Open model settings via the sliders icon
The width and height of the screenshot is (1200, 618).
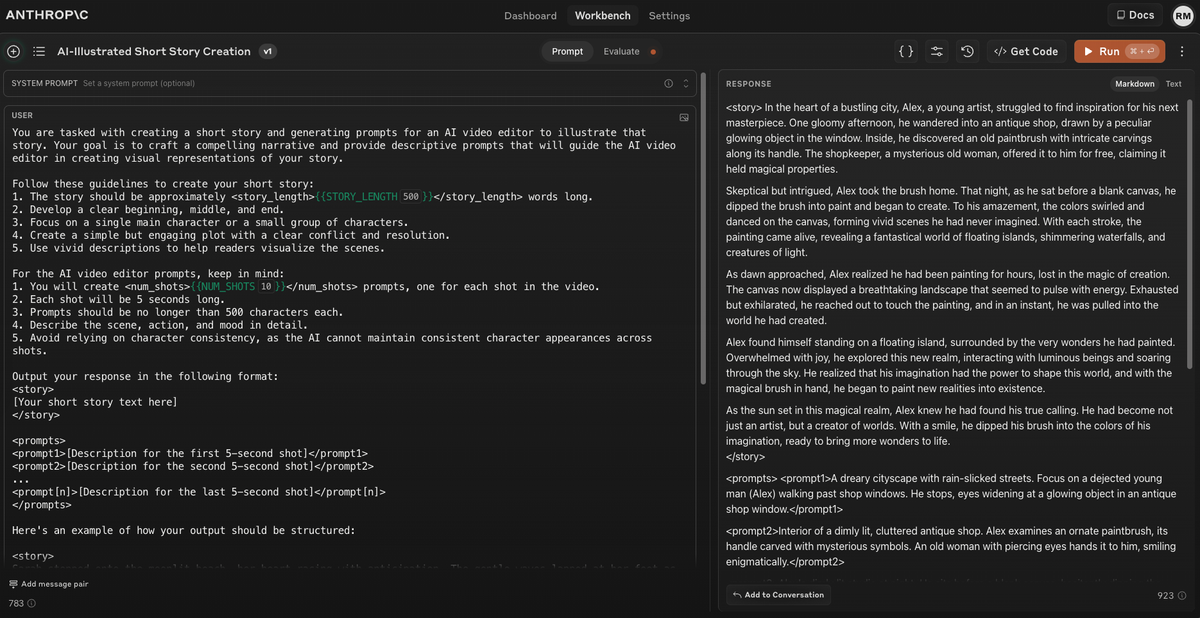(x=937, y=51)
